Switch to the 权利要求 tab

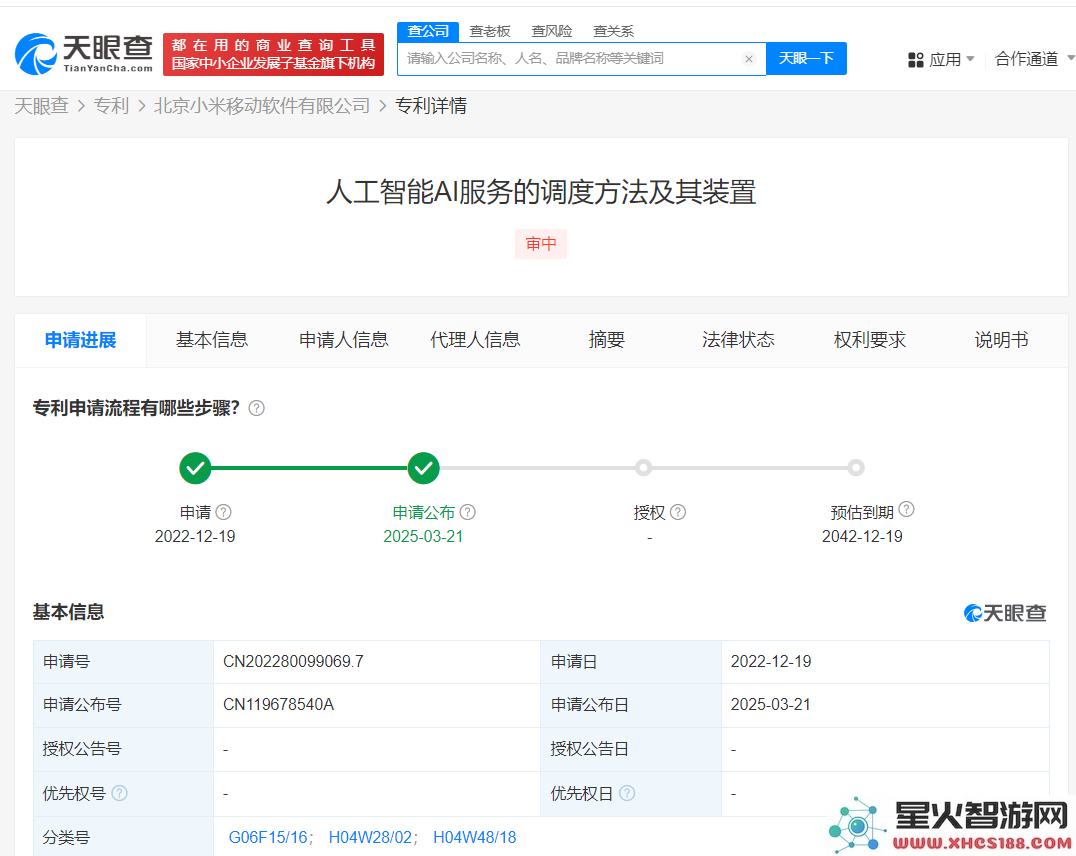(869, 340)
